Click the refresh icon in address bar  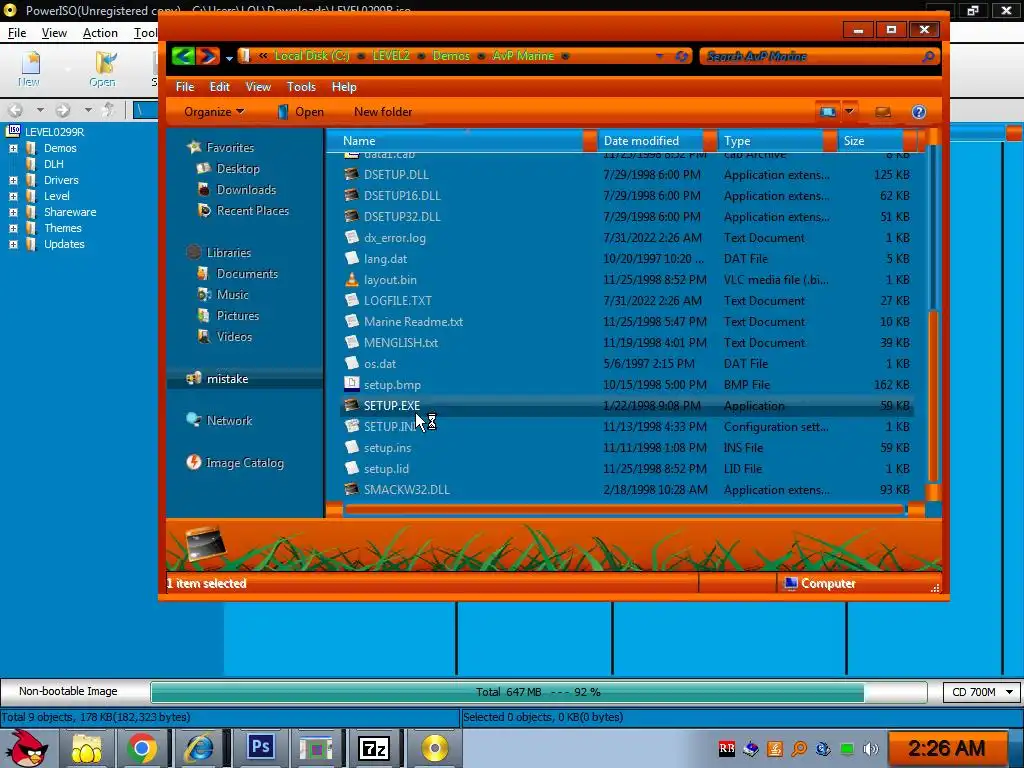point(682,56)
